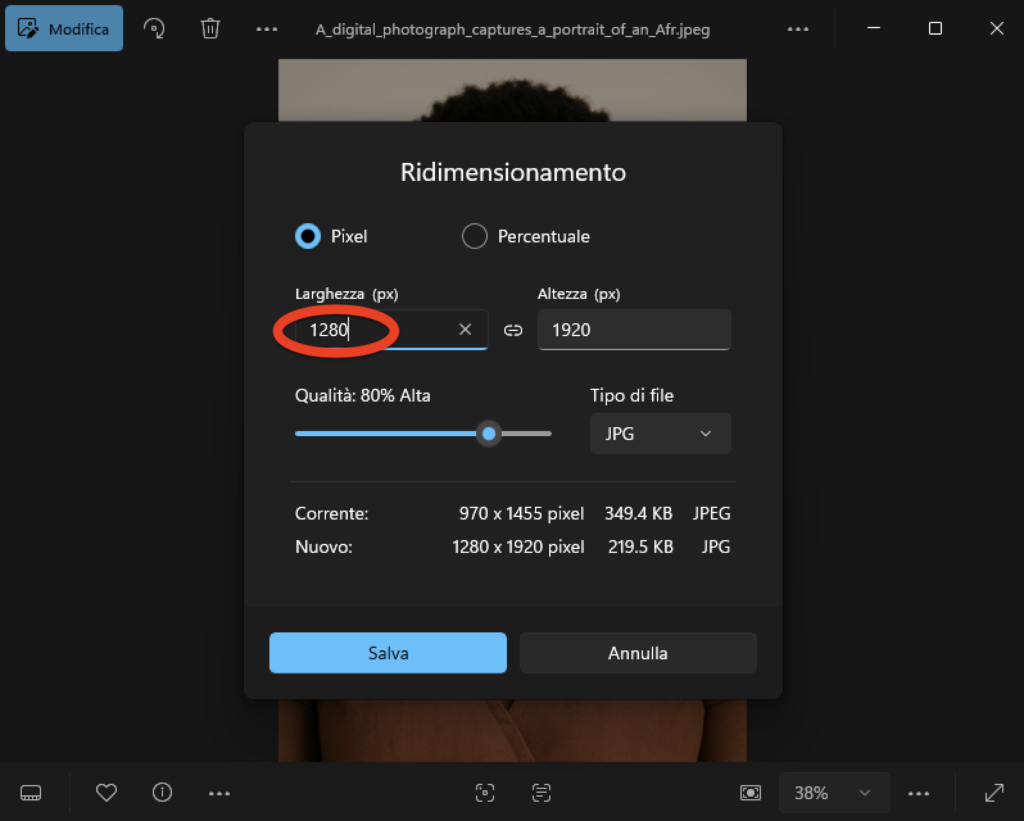Click the Salva button
Viewport: 1024px width, 821px height.
click(x=388, y=653)
